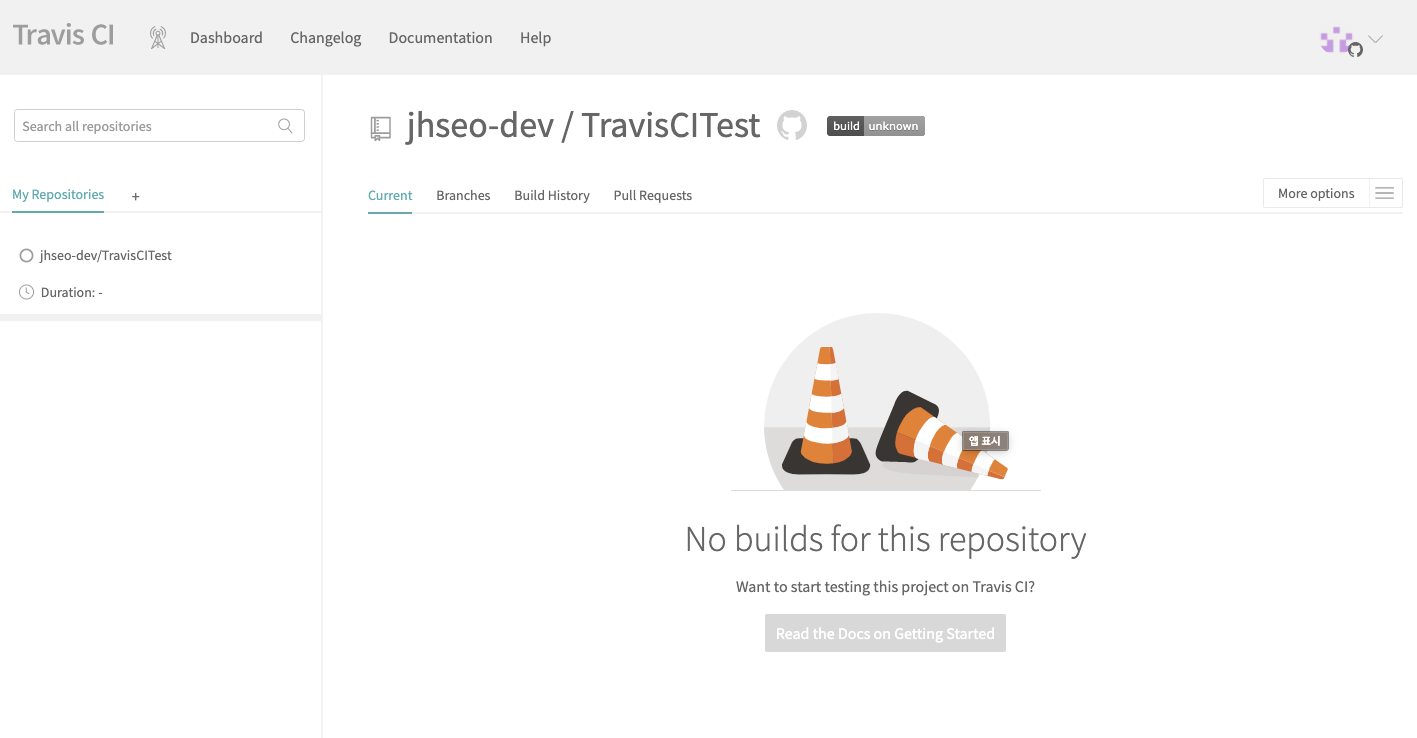
Task: Focus the Search all repositories field
Action: tap(159, 126)
